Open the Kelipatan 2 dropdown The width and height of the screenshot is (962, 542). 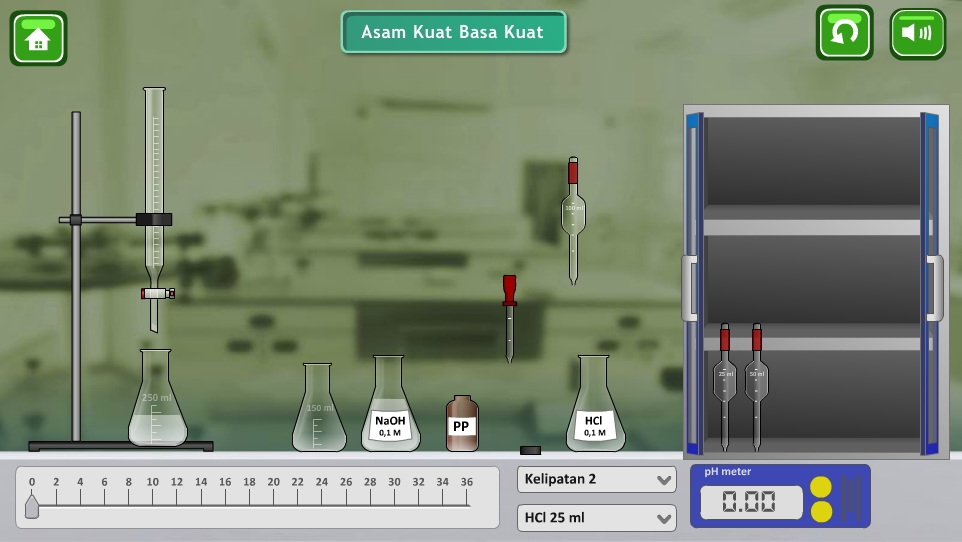(x=597, y=480)
